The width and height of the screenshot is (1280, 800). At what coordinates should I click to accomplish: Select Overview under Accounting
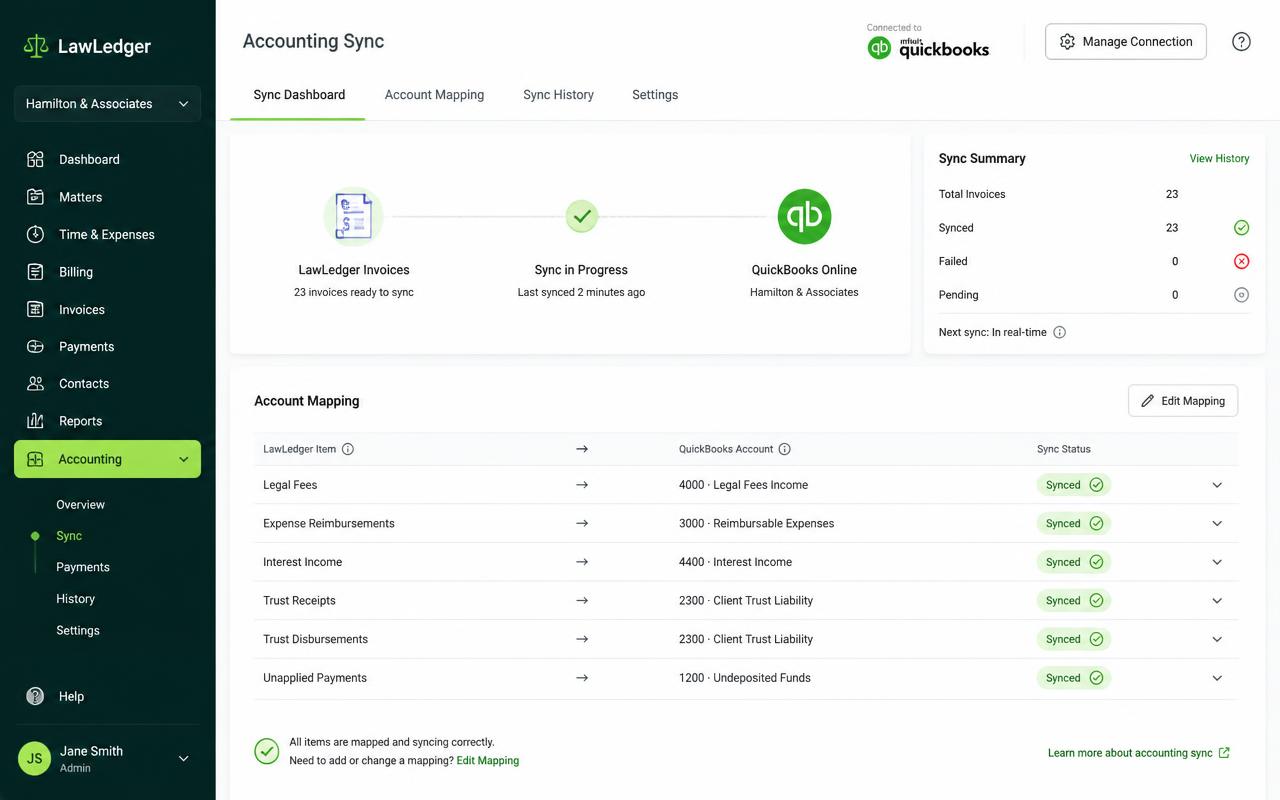[x=80, y=505]
